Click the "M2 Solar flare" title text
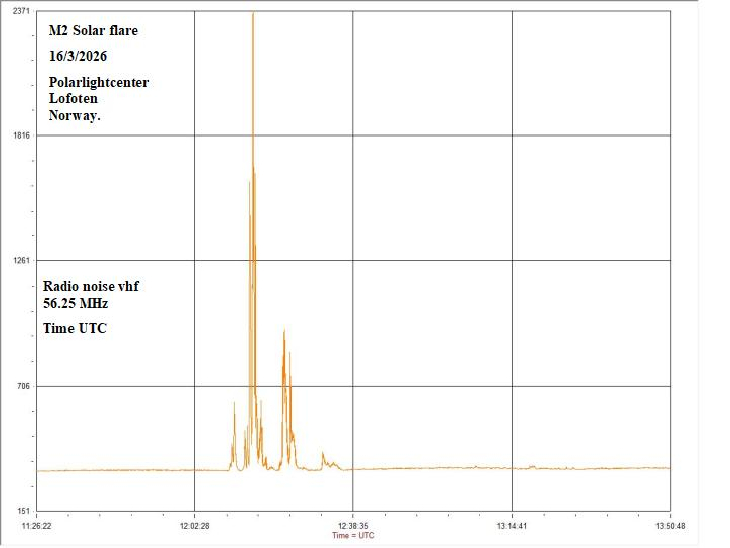This screenshot has height=548, width=730. [93, 31]
